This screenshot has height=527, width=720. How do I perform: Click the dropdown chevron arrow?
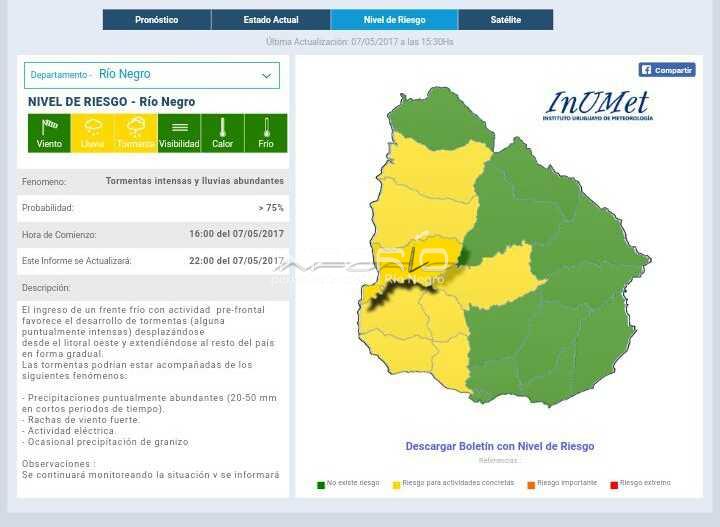click(266, 76)
